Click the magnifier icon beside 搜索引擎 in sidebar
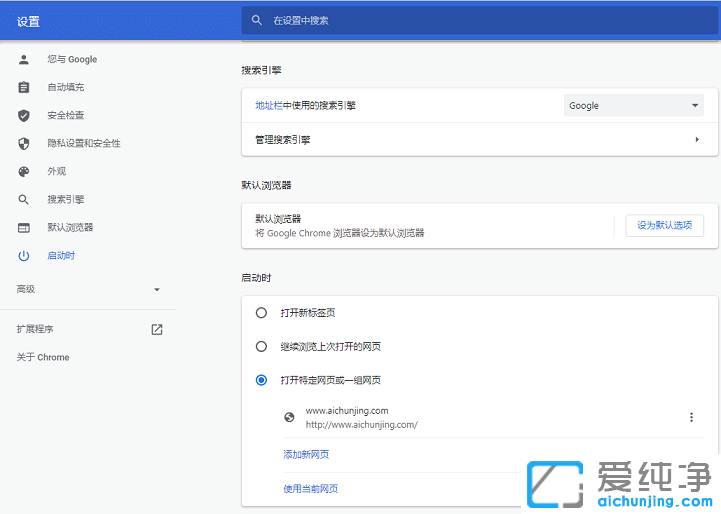The width and height of the screenshot is (721, 514). [24, 199]
